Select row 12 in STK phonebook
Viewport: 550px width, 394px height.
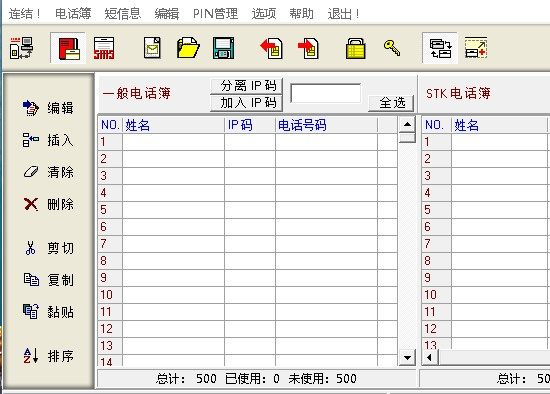coord(486,329)
